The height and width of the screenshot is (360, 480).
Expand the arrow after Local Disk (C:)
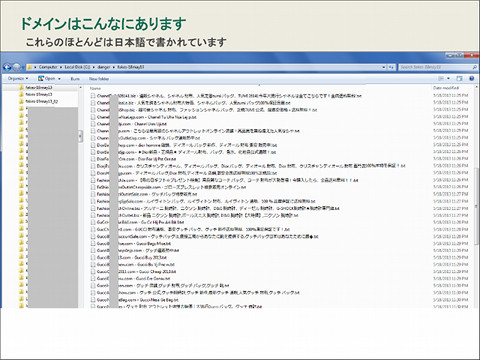click(x=94, y=67)
